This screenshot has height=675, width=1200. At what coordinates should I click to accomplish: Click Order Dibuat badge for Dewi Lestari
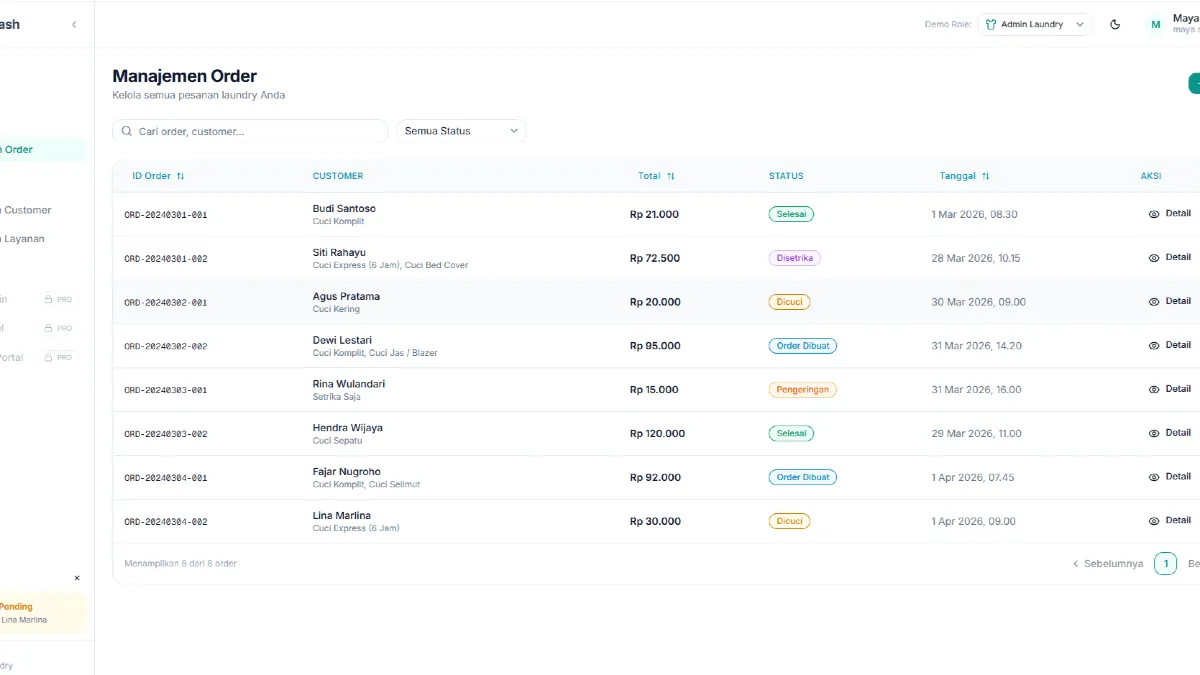point(802,346)
